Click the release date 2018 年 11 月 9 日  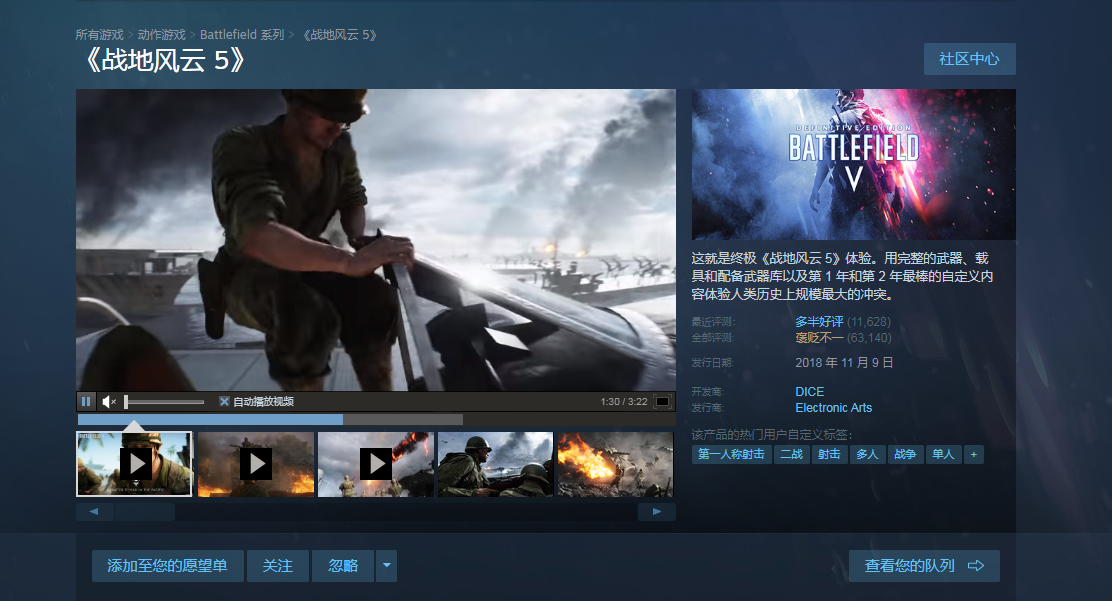pyautogui.click(x=844, y=363)
